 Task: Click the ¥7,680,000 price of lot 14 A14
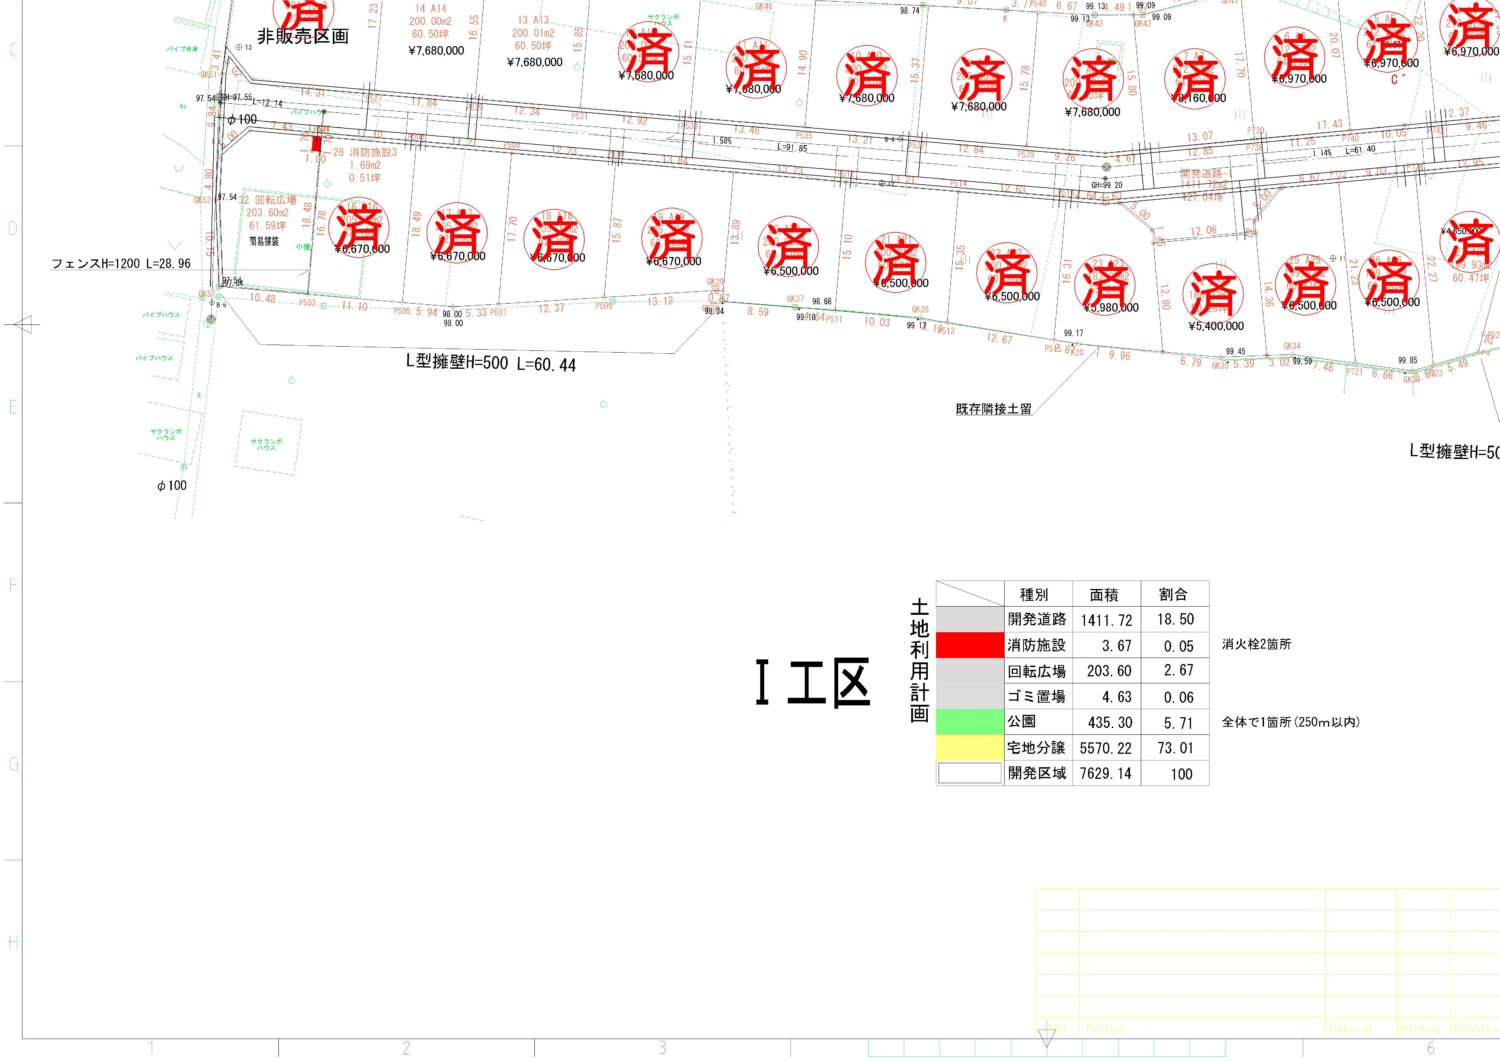point(436,50)
